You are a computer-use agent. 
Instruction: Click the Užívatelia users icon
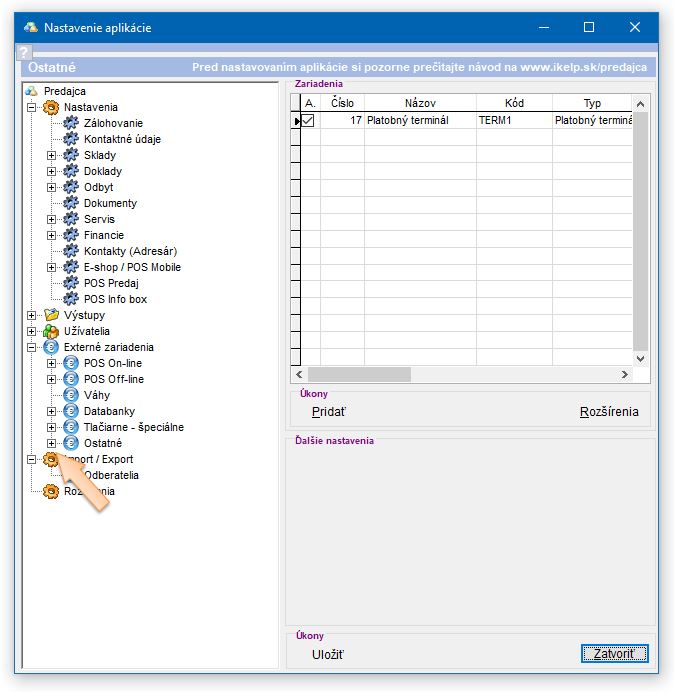[51, 331]
